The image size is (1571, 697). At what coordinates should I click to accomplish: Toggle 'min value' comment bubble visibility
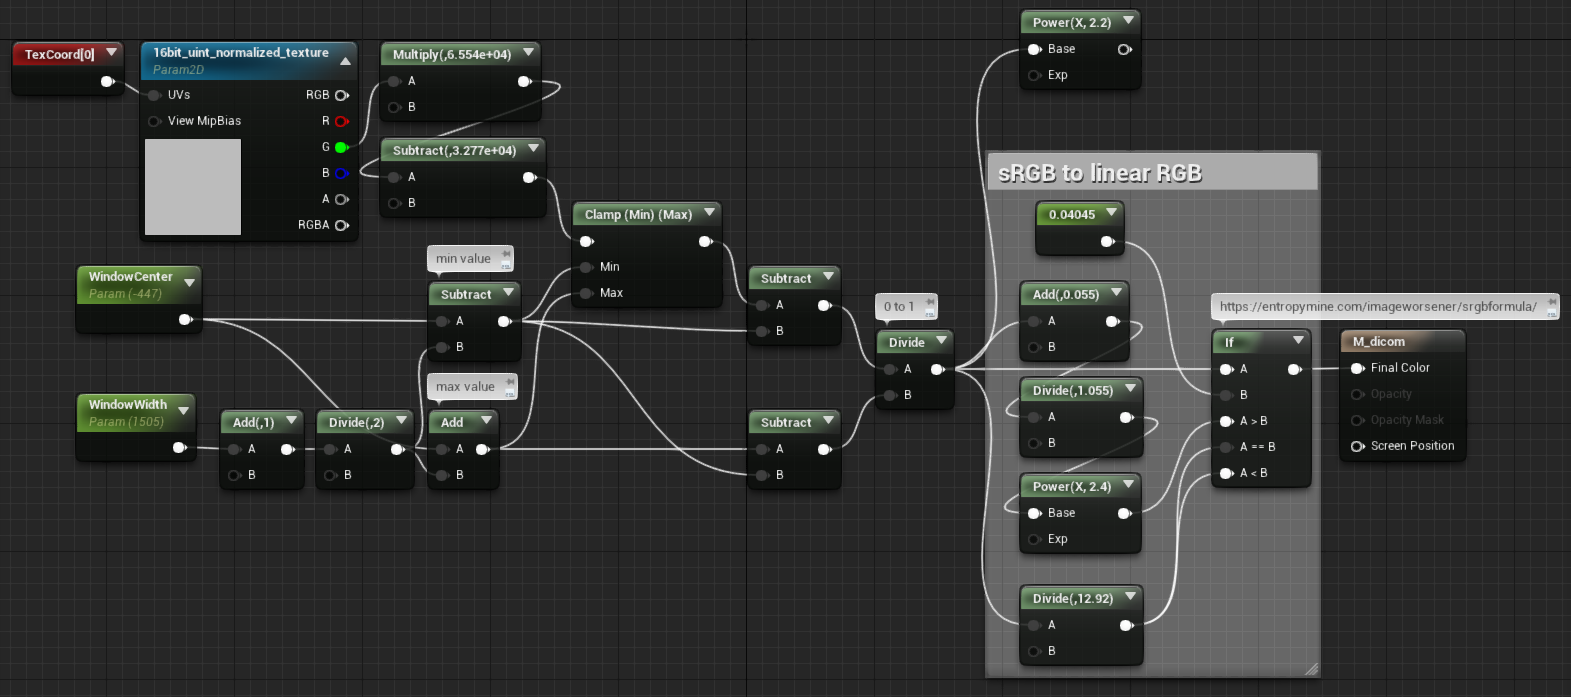(x=506, y=266)
